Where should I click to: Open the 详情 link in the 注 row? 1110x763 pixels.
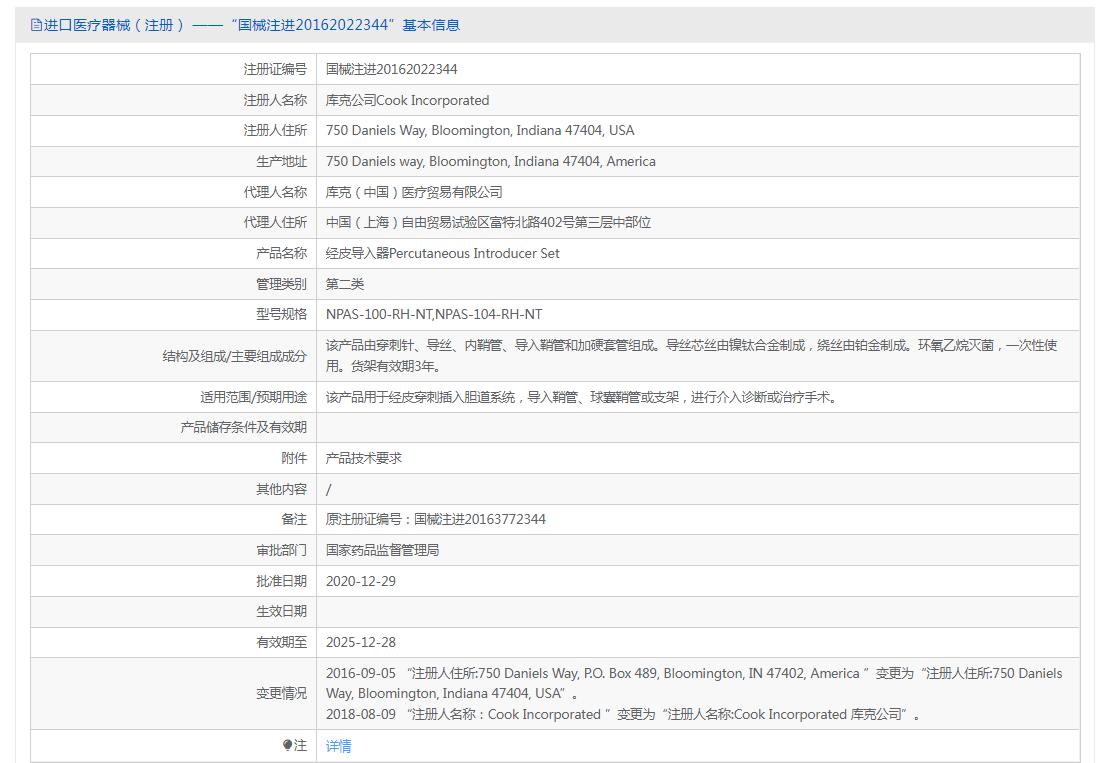(x=338, y=746)
